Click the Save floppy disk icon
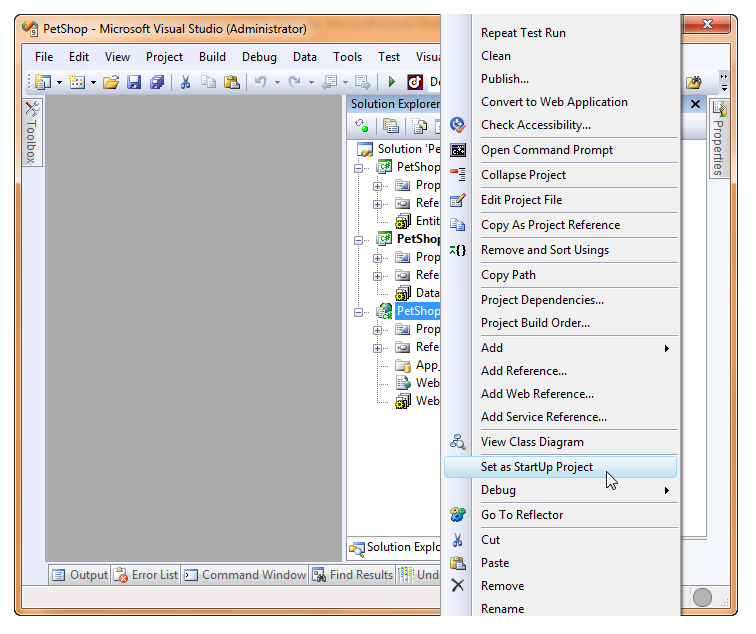Screen dimensions: 756x634 coord(134,82)
